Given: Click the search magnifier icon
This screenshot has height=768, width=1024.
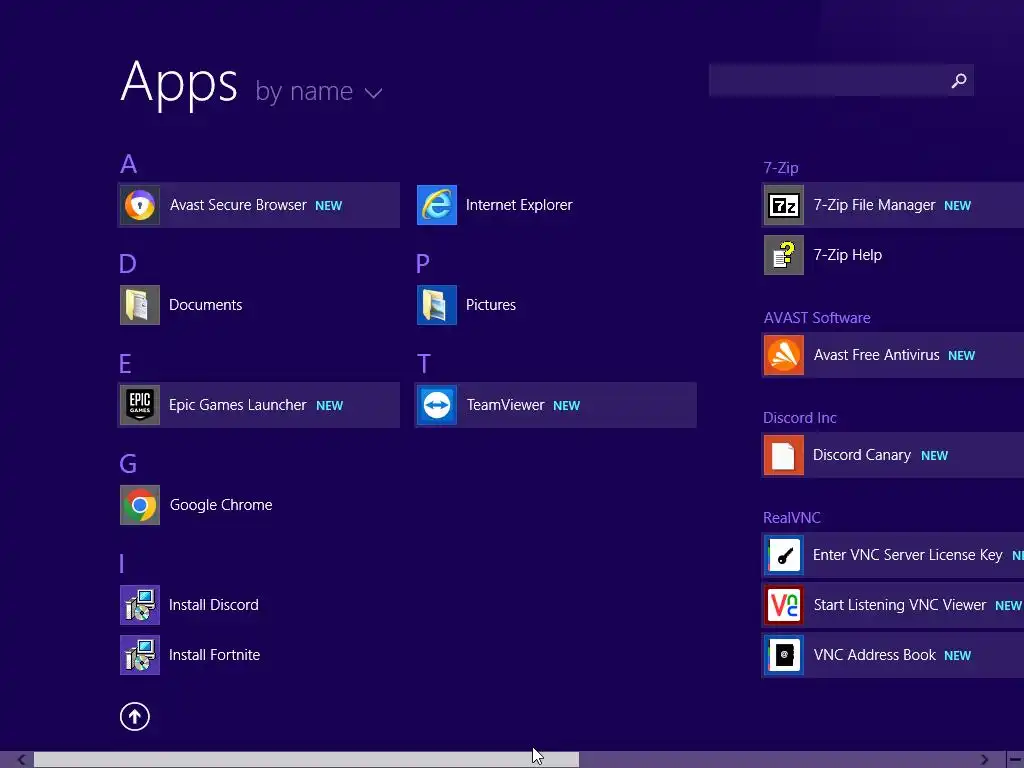Looking at the screenshot, I should 959,80.
